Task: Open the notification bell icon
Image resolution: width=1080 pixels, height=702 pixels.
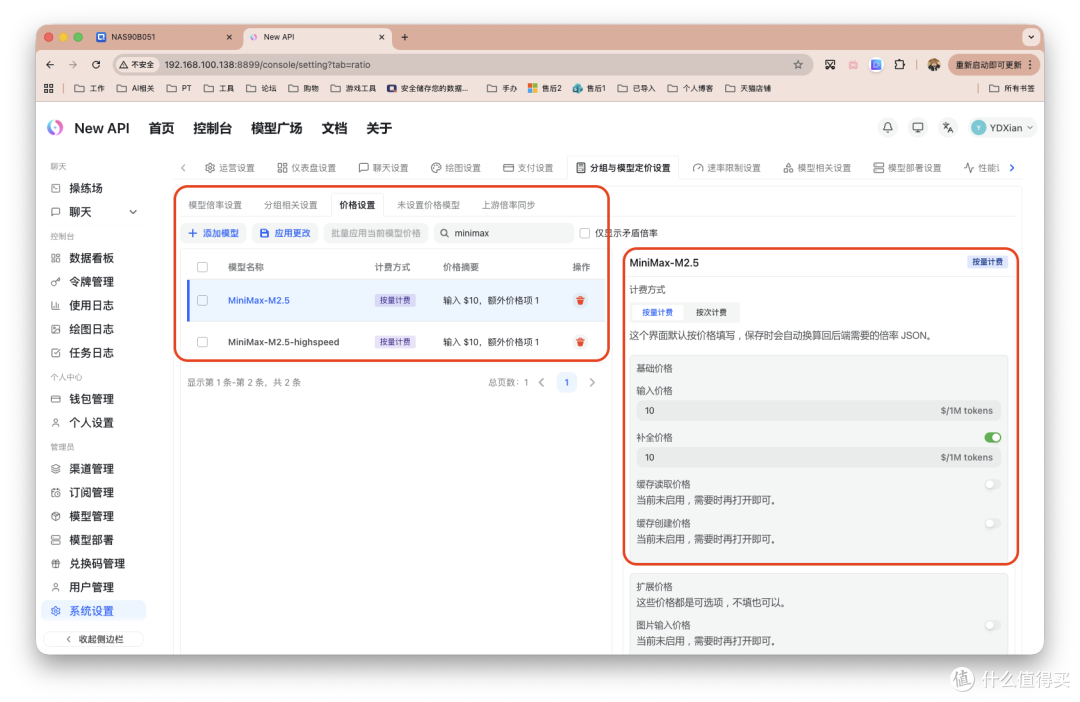Action: (x=887, y=127)
